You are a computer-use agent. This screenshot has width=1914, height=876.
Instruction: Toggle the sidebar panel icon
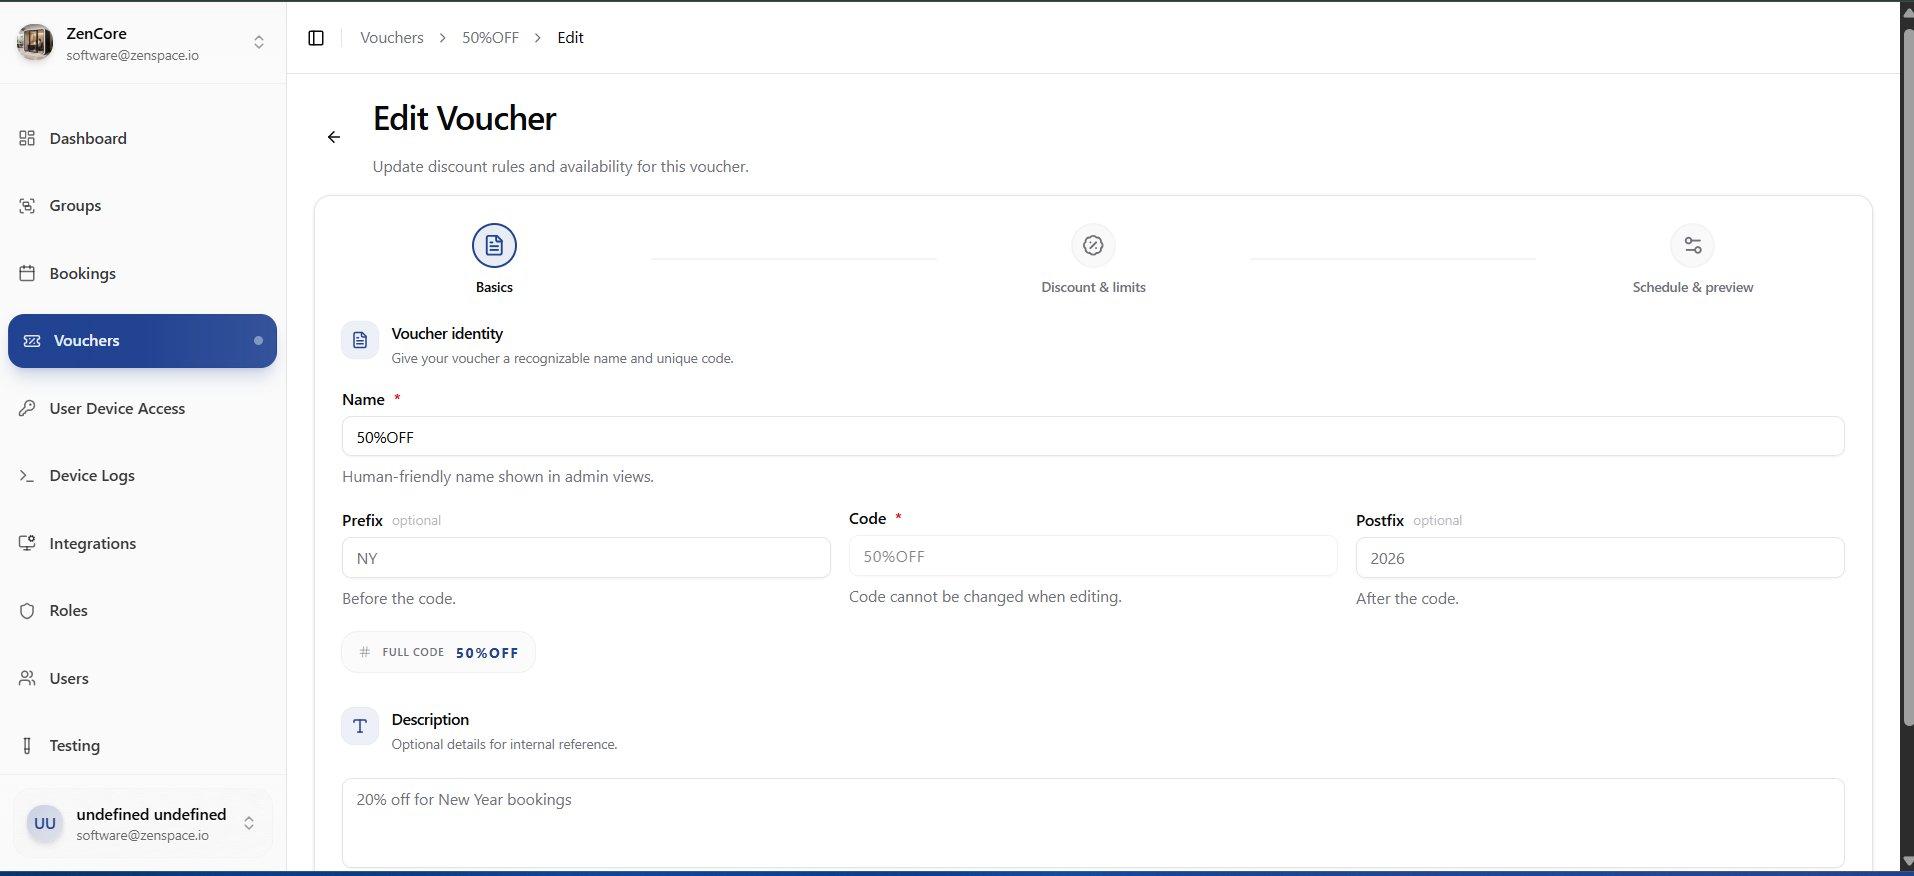[316, 38]
